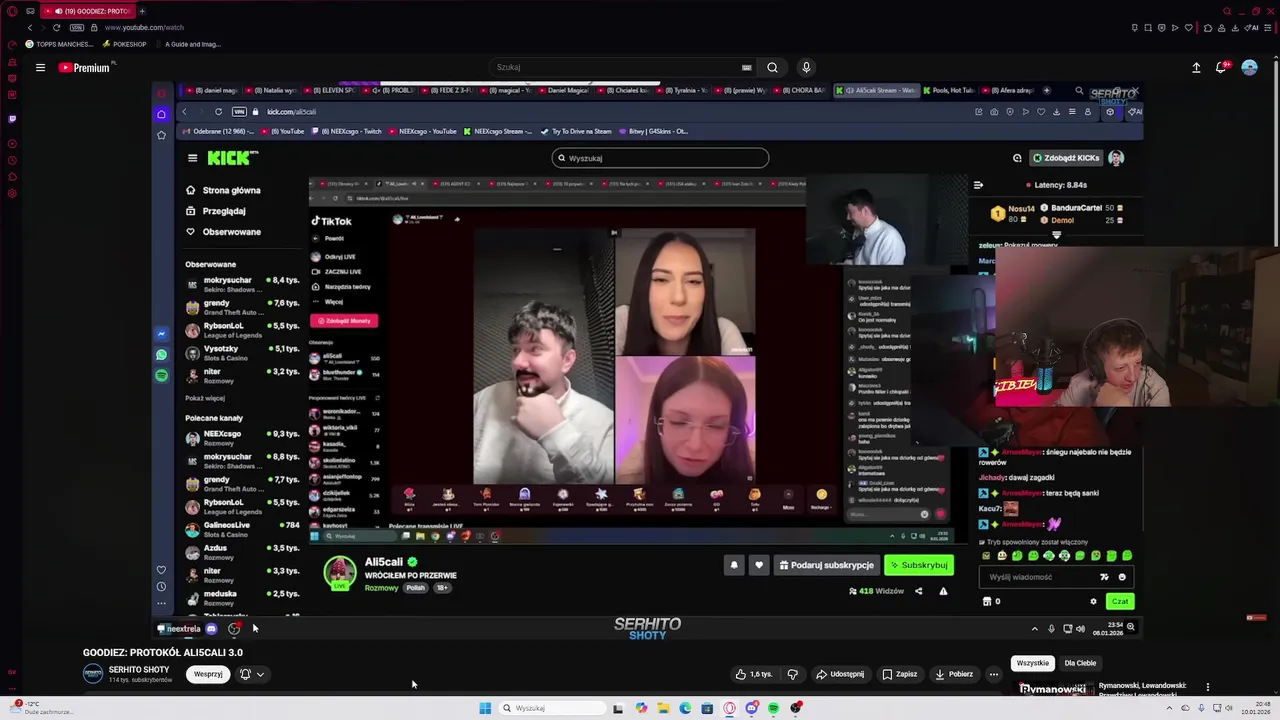Open SERHITO SHOTY channel avatar

click(x=93, y=674)
